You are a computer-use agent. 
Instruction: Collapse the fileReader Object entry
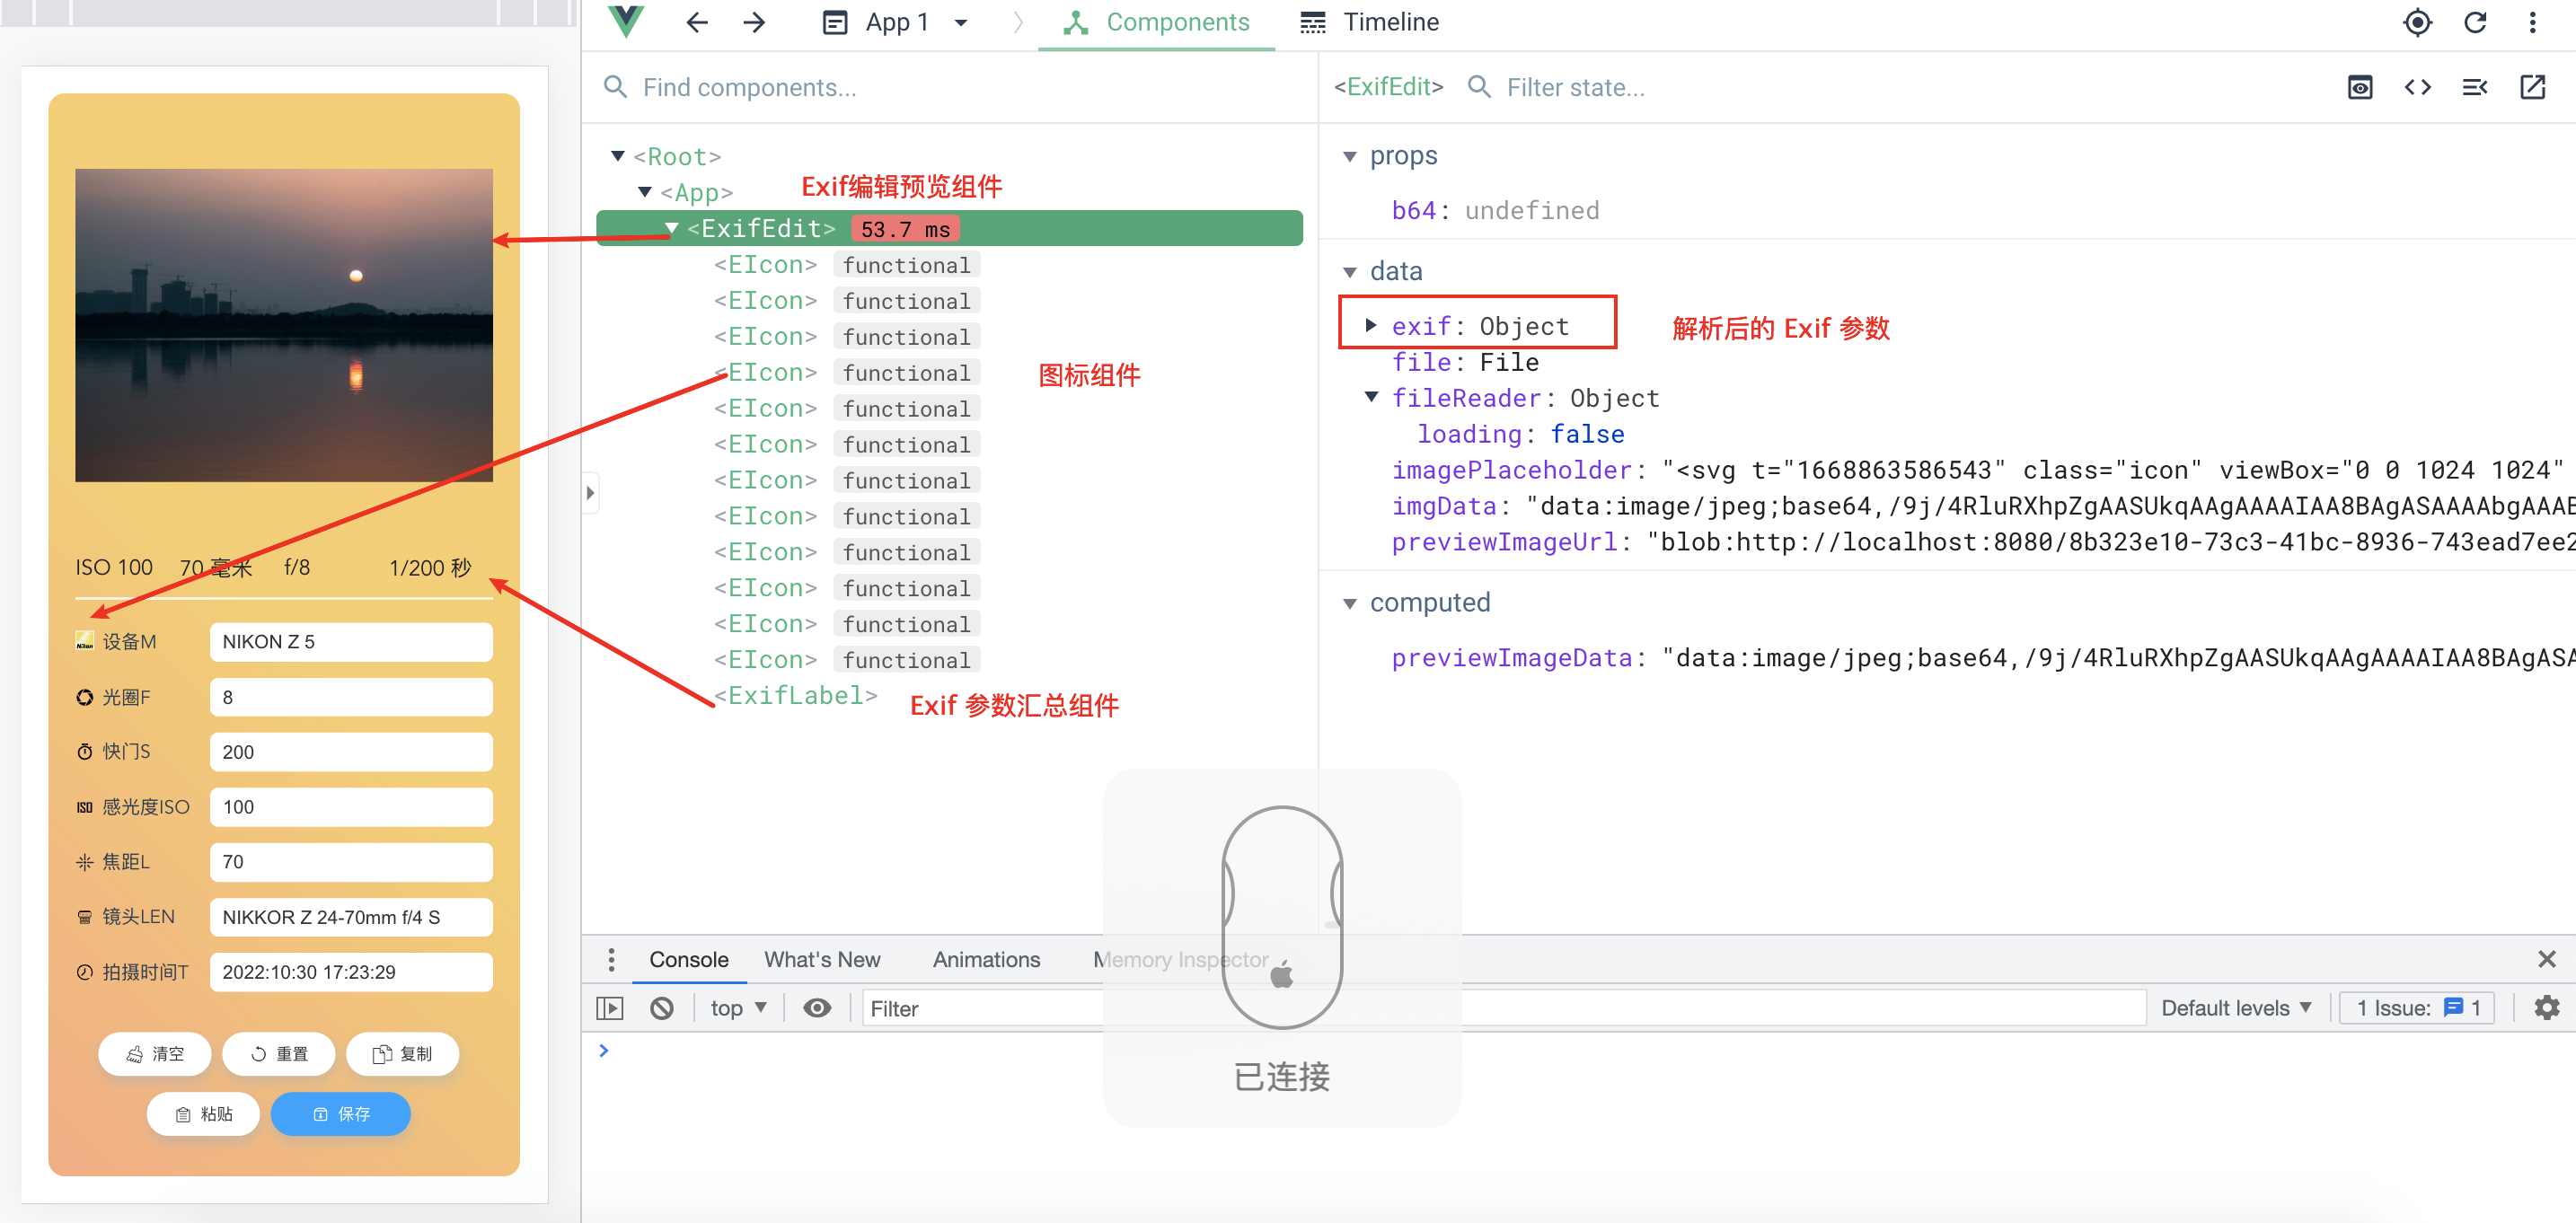(x=1371, y=397)
